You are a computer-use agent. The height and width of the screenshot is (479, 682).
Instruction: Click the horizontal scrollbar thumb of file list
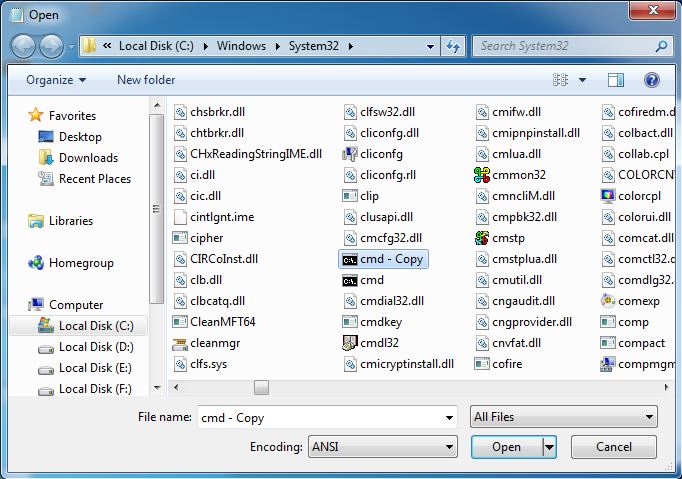(261, 387)
